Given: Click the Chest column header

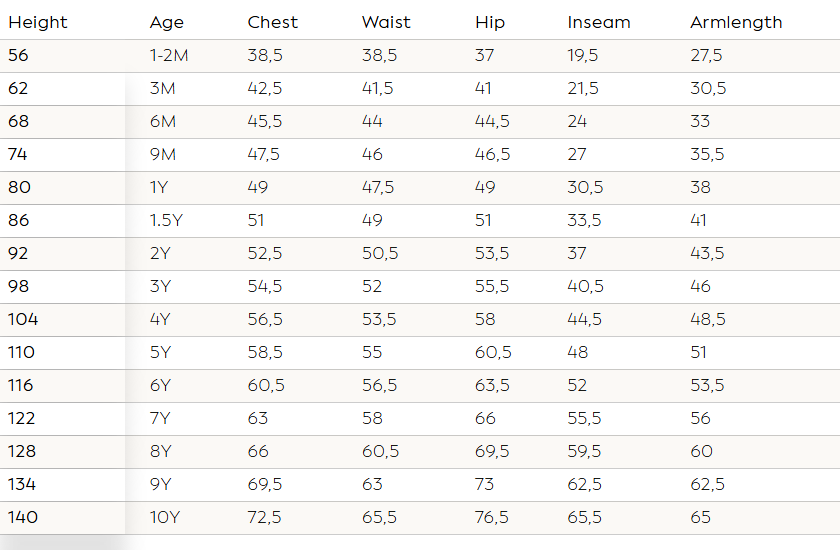Looking at the screenshot, I should coord(273,22).
